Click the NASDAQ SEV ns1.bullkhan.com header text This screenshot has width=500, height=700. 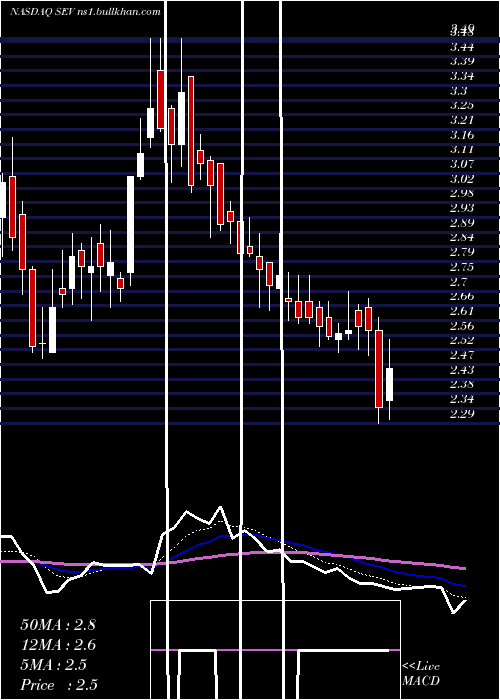[x=85, y=12]
